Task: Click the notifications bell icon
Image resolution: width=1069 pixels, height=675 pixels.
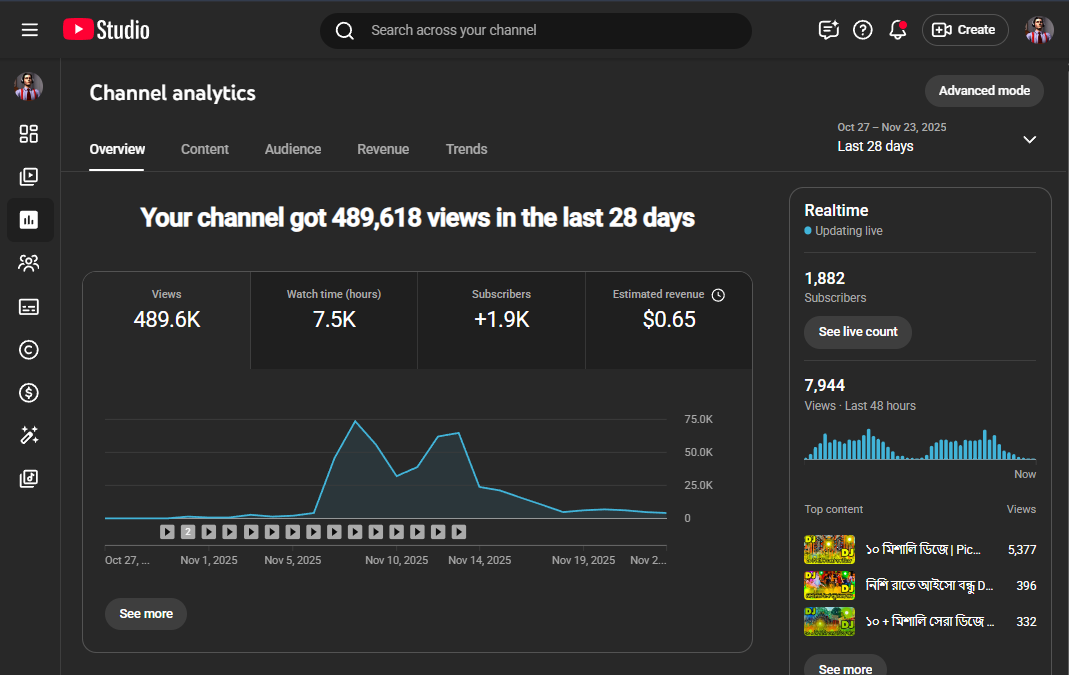Action: (897, 30)
